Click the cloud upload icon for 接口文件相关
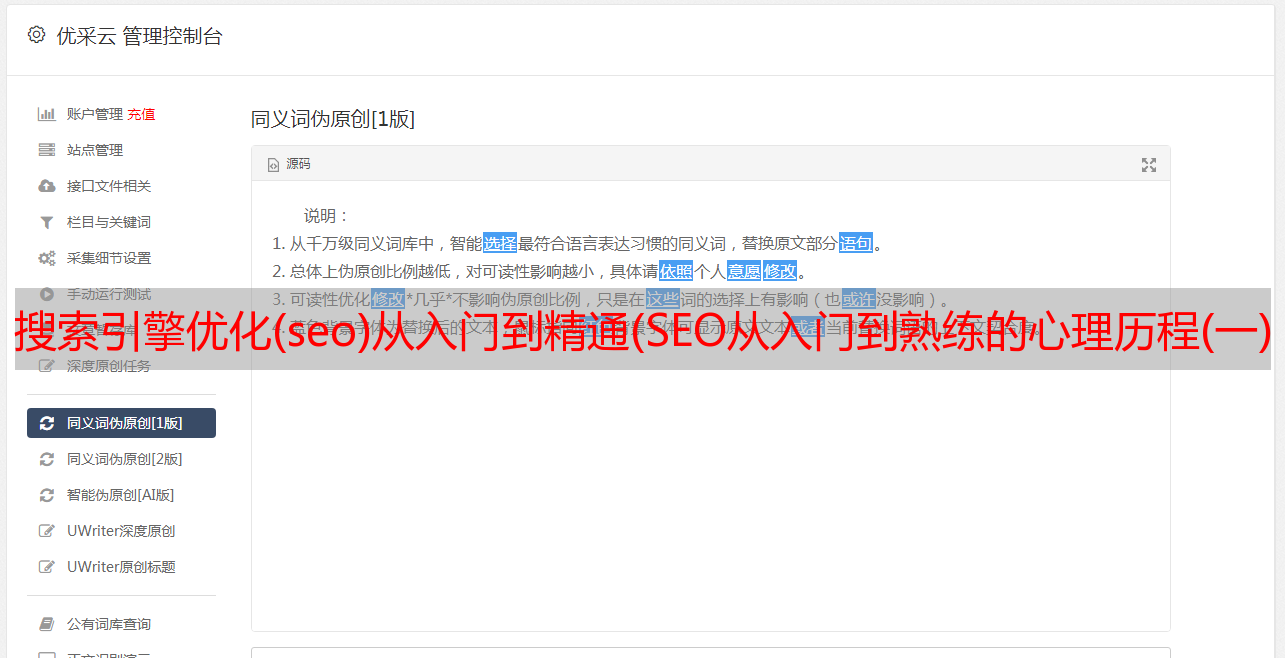This screenshot has height=658, width=1285. point(46,186)
